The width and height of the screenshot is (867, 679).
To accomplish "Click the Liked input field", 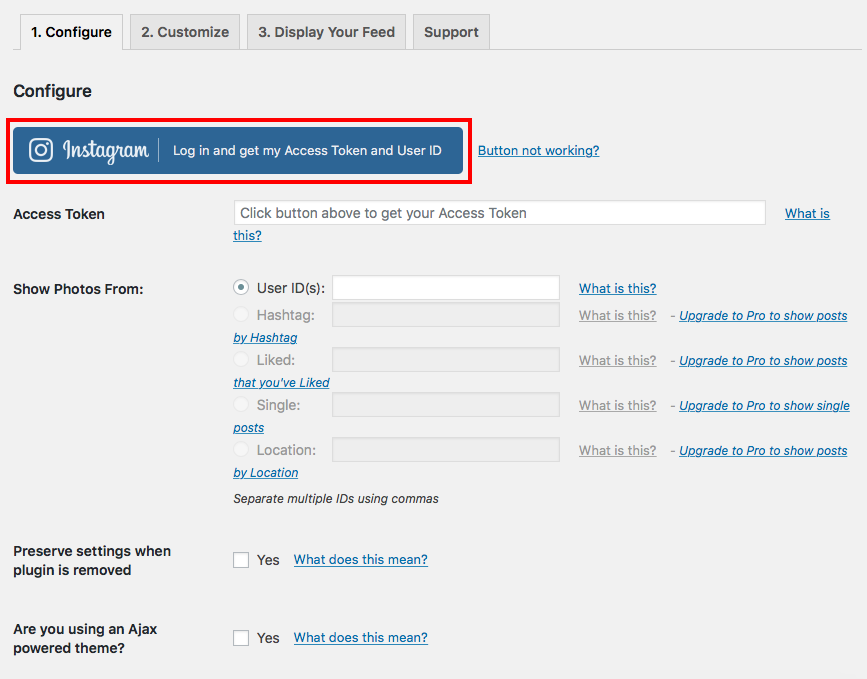I will [446, 360].
